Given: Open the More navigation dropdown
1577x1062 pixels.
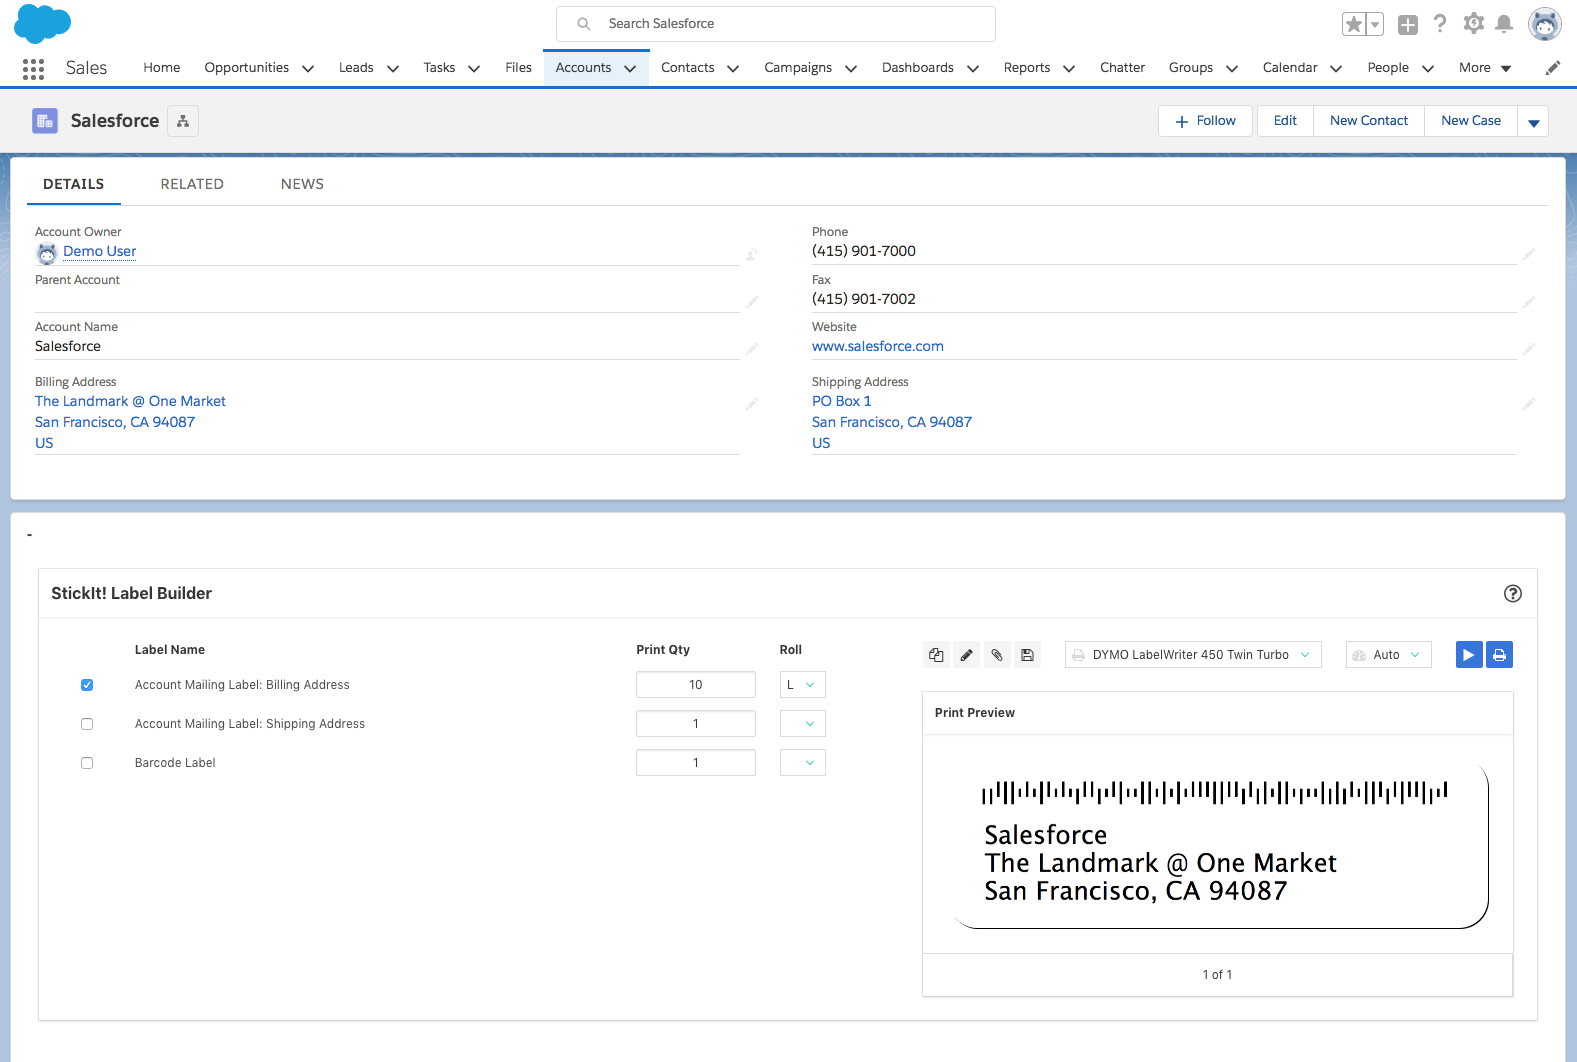Looking at the screenshot, I should [1485, 68].
